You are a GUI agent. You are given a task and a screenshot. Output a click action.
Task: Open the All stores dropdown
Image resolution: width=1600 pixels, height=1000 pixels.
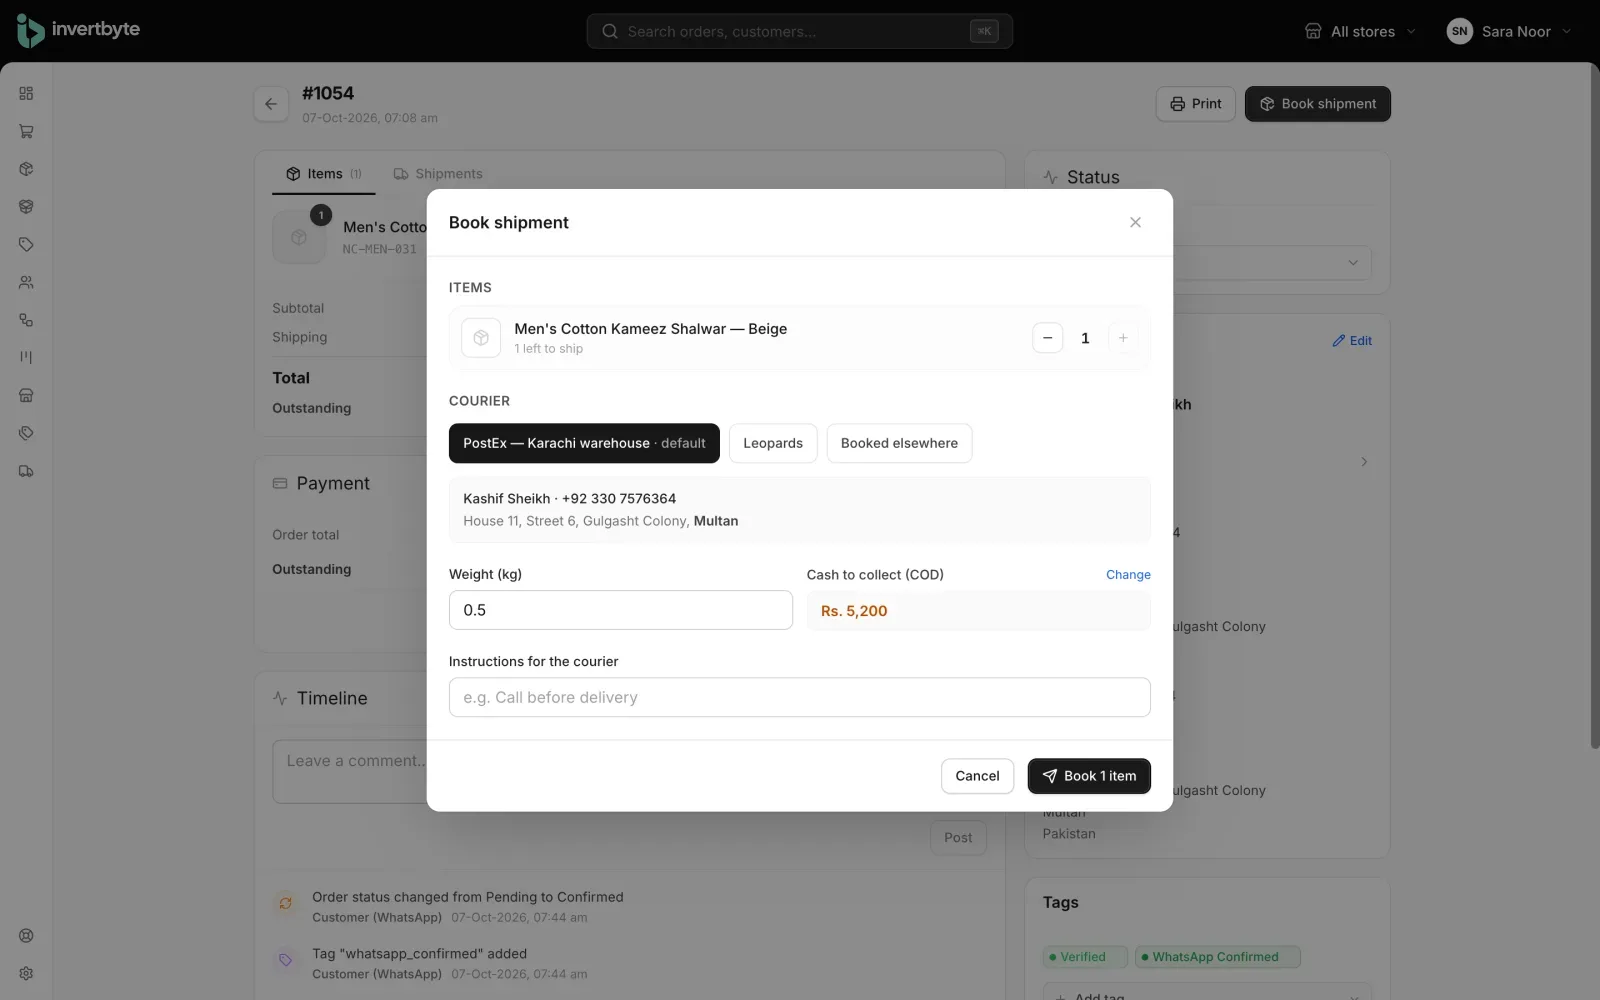[1360, 31]
